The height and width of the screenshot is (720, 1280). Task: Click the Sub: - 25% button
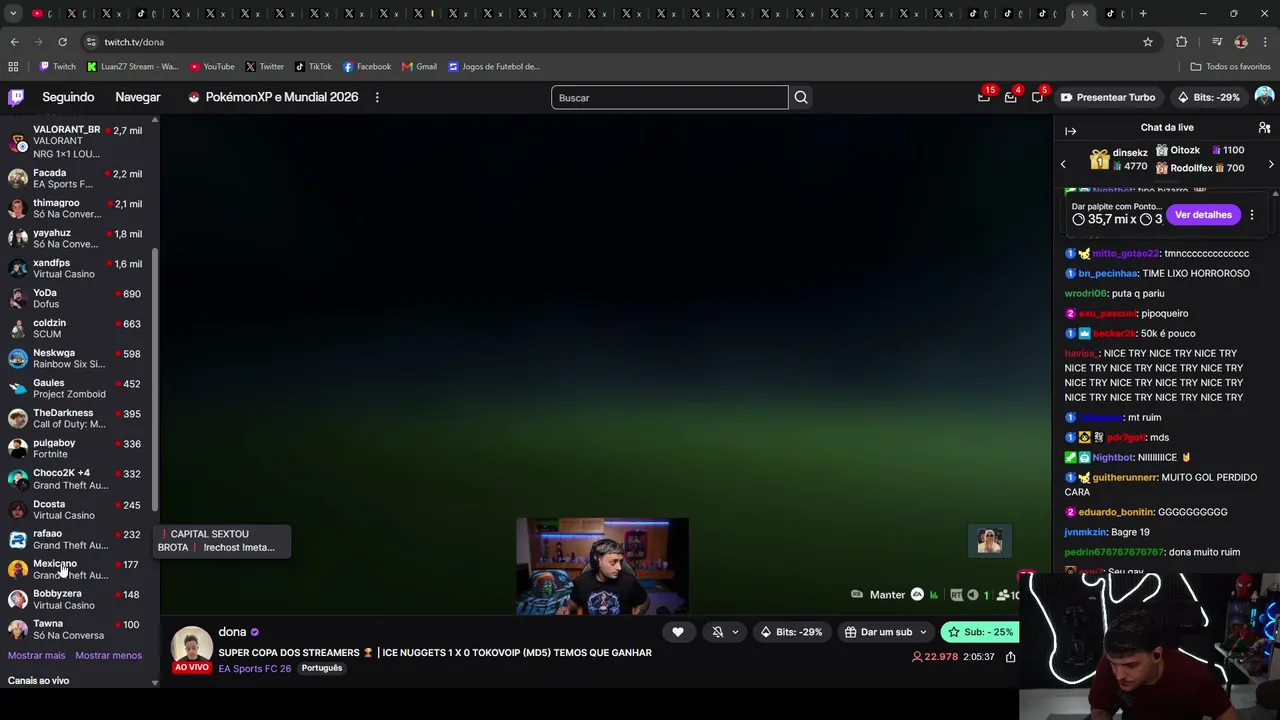tap(980, 632)
